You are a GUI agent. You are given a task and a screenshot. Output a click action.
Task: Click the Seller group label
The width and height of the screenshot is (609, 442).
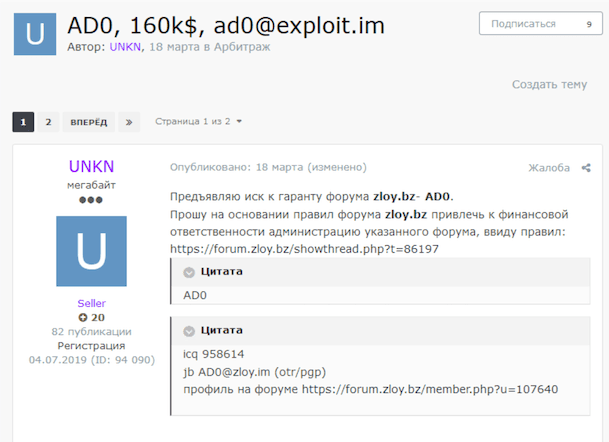click(x=91, y=303)
